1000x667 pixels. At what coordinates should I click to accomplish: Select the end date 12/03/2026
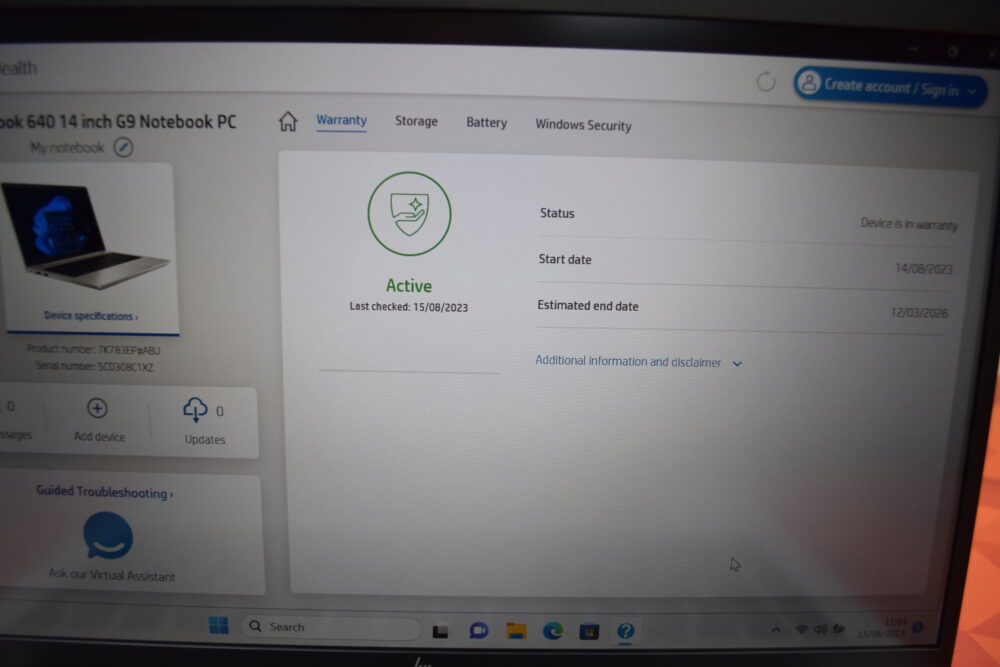click(x=919, y=312)
